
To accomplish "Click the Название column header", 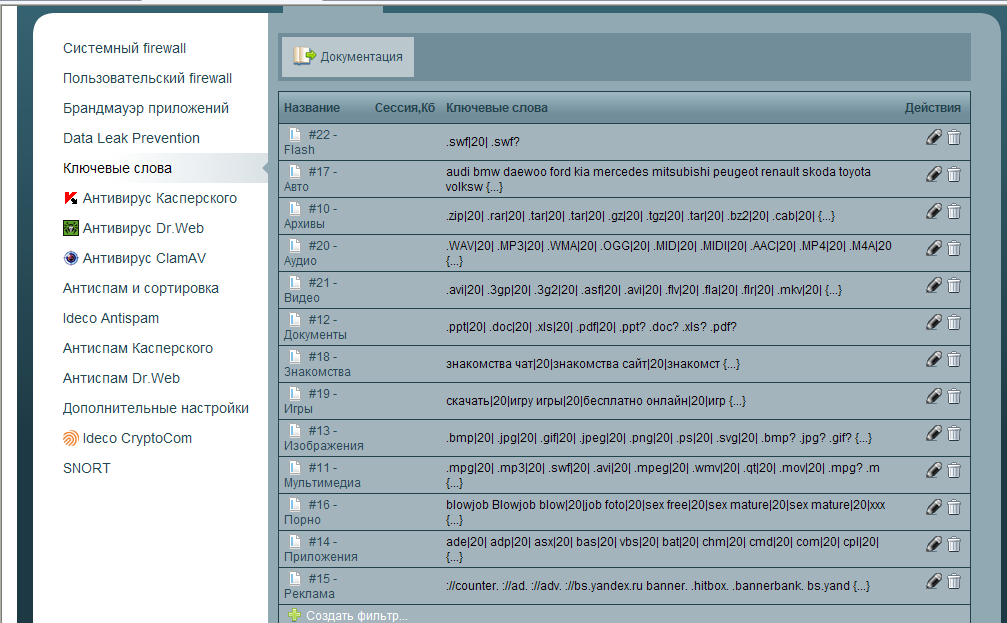I will click(x=312, y=108).
